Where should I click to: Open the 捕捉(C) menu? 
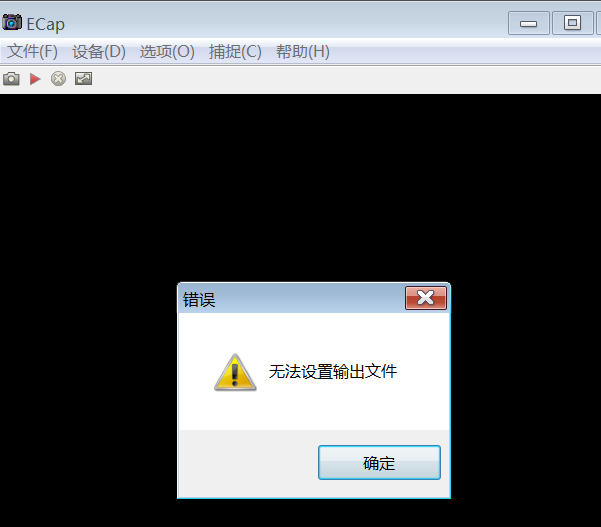click(235, 52)
